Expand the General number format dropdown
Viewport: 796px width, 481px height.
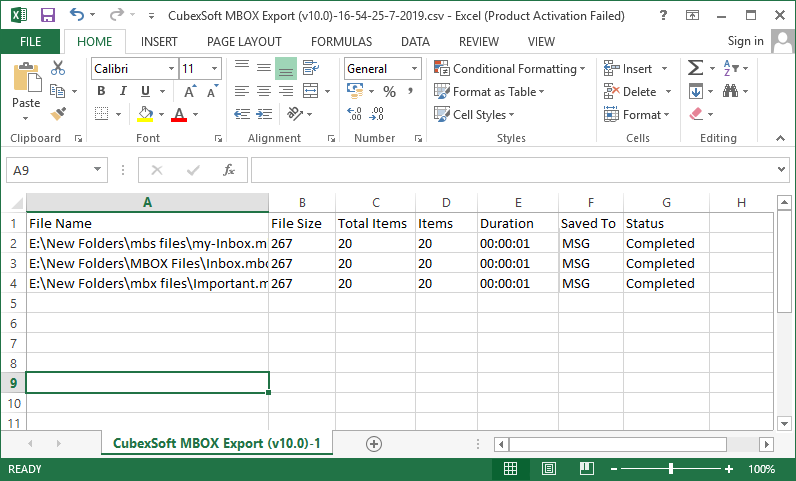pyautogui.click(x=414, y=68)
